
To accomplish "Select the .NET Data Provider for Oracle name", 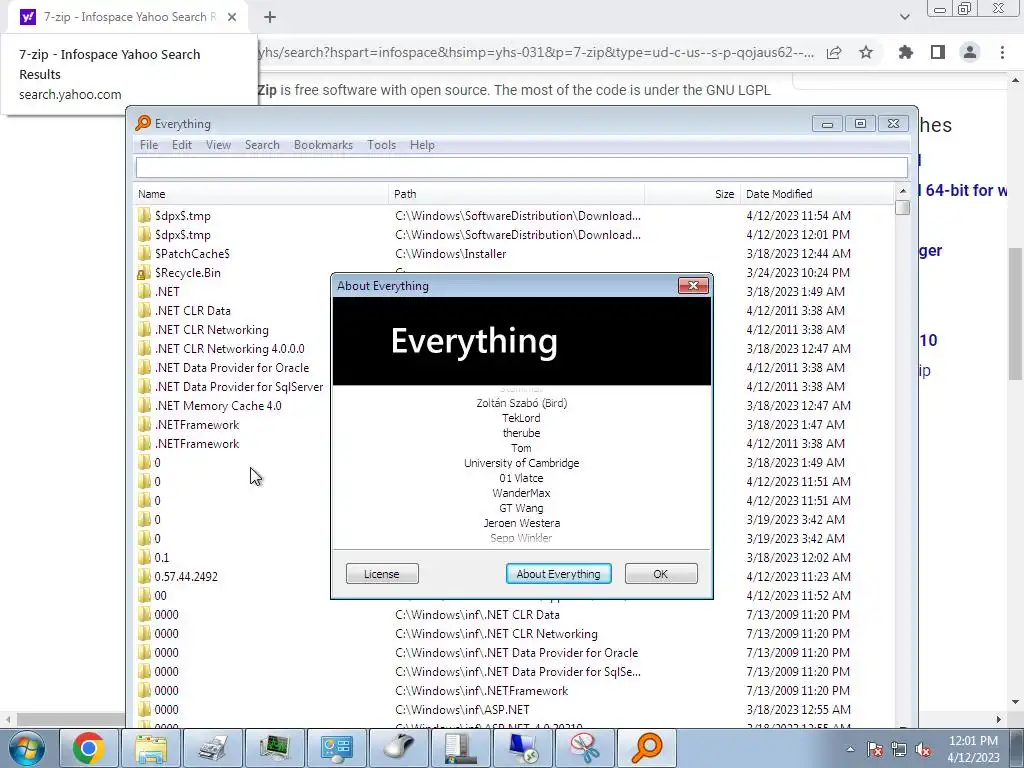I will click(x=232, y=368).
